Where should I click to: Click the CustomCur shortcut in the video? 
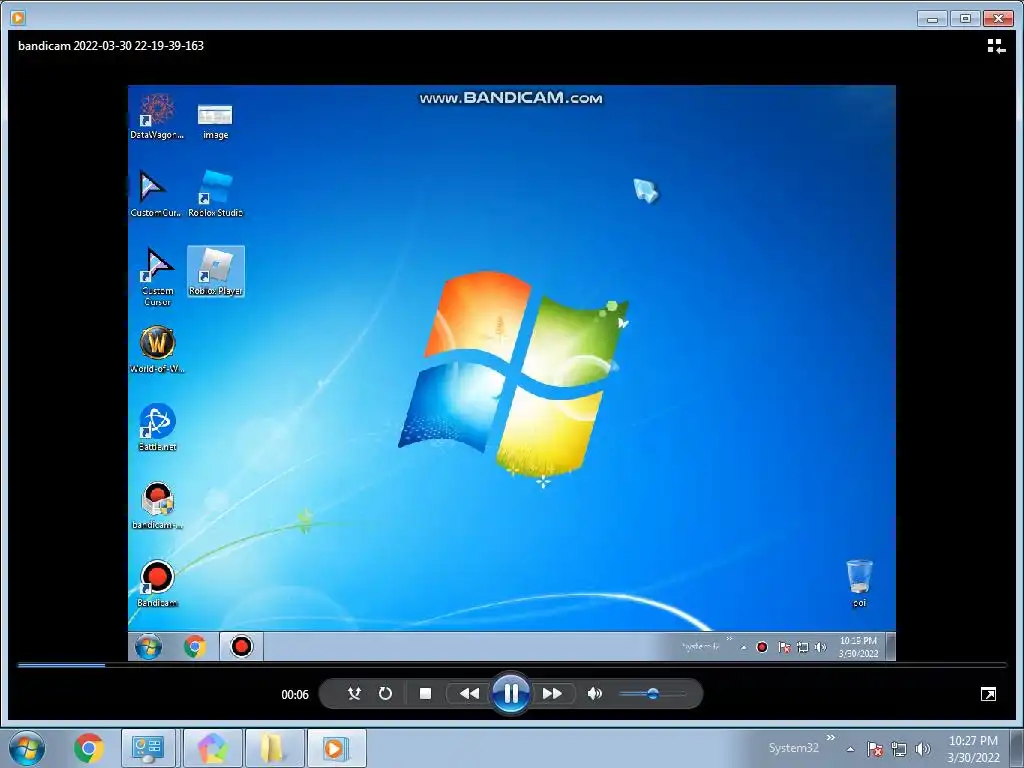point(156,194)
